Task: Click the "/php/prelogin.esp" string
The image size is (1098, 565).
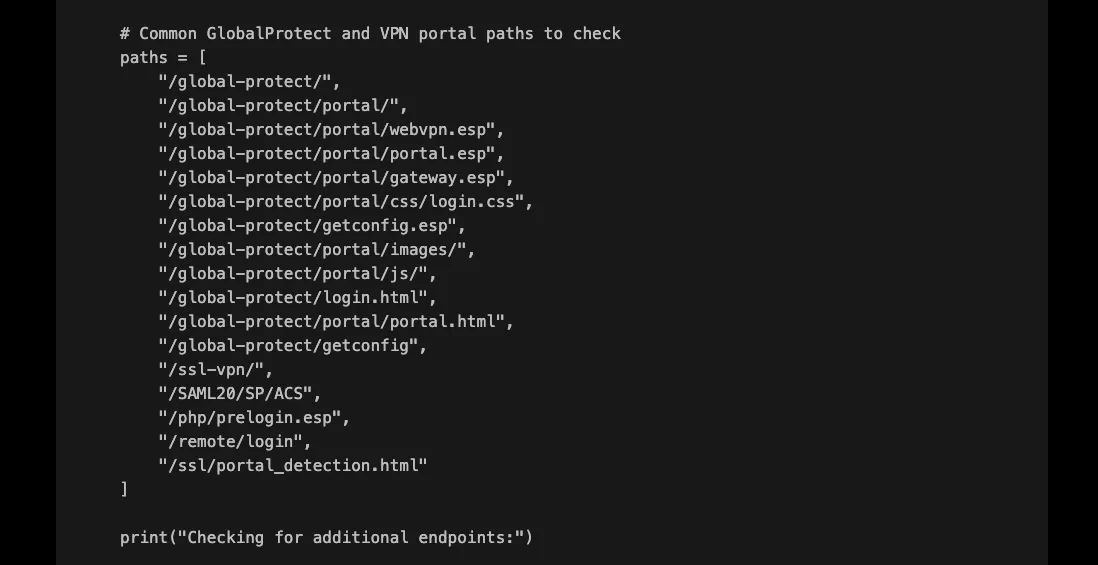Action: (254, 418)
